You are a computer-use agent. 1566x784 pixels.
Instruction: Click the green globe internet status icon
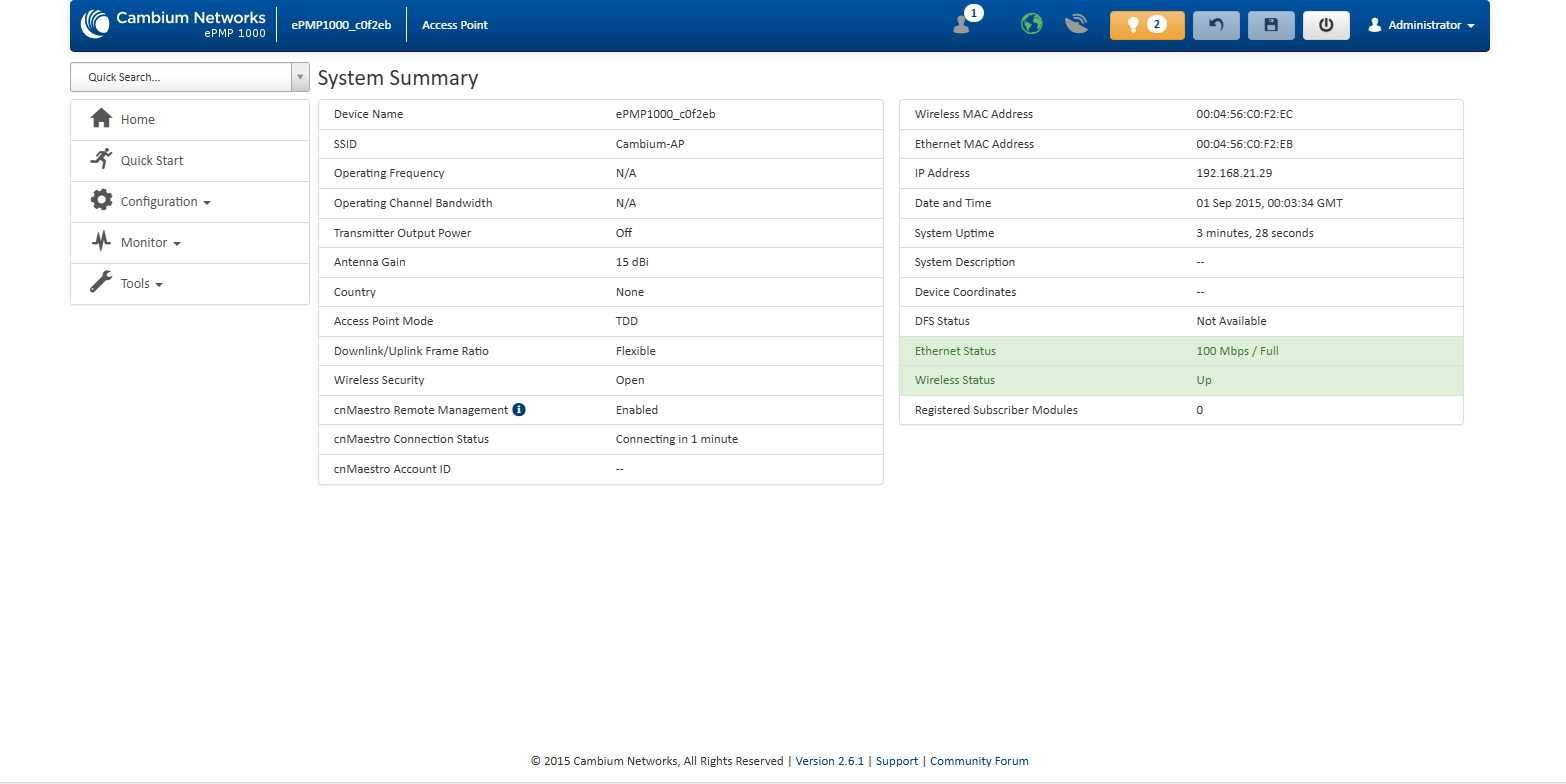click(x=1031, y=24)
